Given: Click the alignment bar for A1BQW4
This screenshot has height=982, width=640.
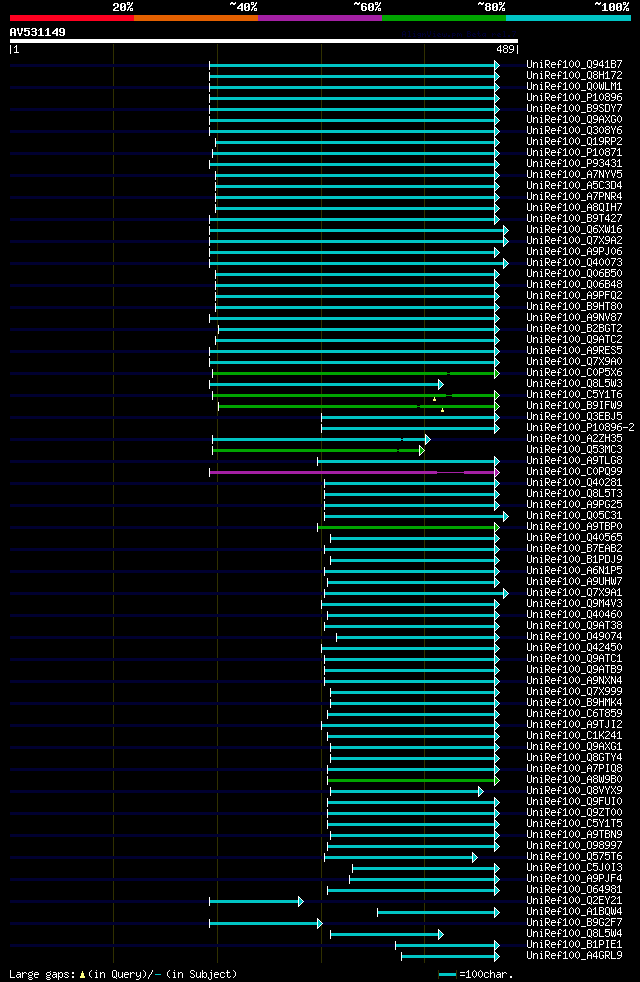Looking at the screenshot, I should (438, 912).
